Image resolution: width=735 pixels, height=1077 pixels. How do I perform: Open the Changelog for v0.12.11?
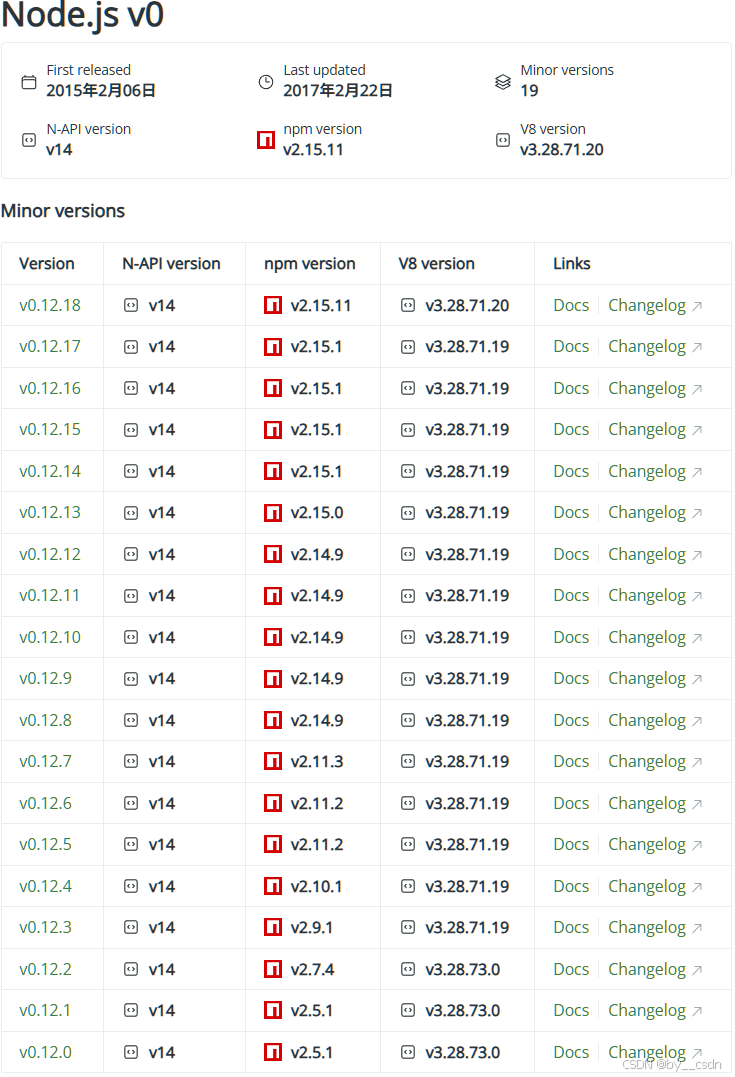(x=647, y=596)
